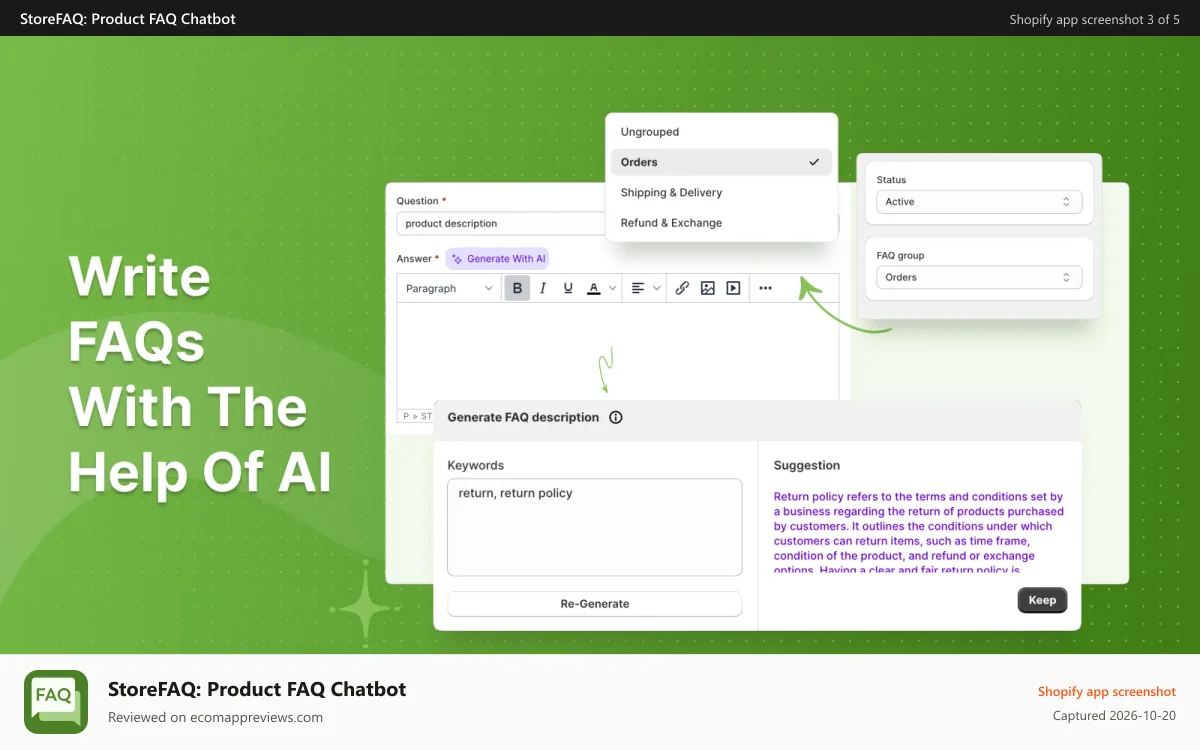Click 'Captured 2026-10-20' text
Image resolution: width=1200 pixels, height=750 pixels.
coord(1115,716)
